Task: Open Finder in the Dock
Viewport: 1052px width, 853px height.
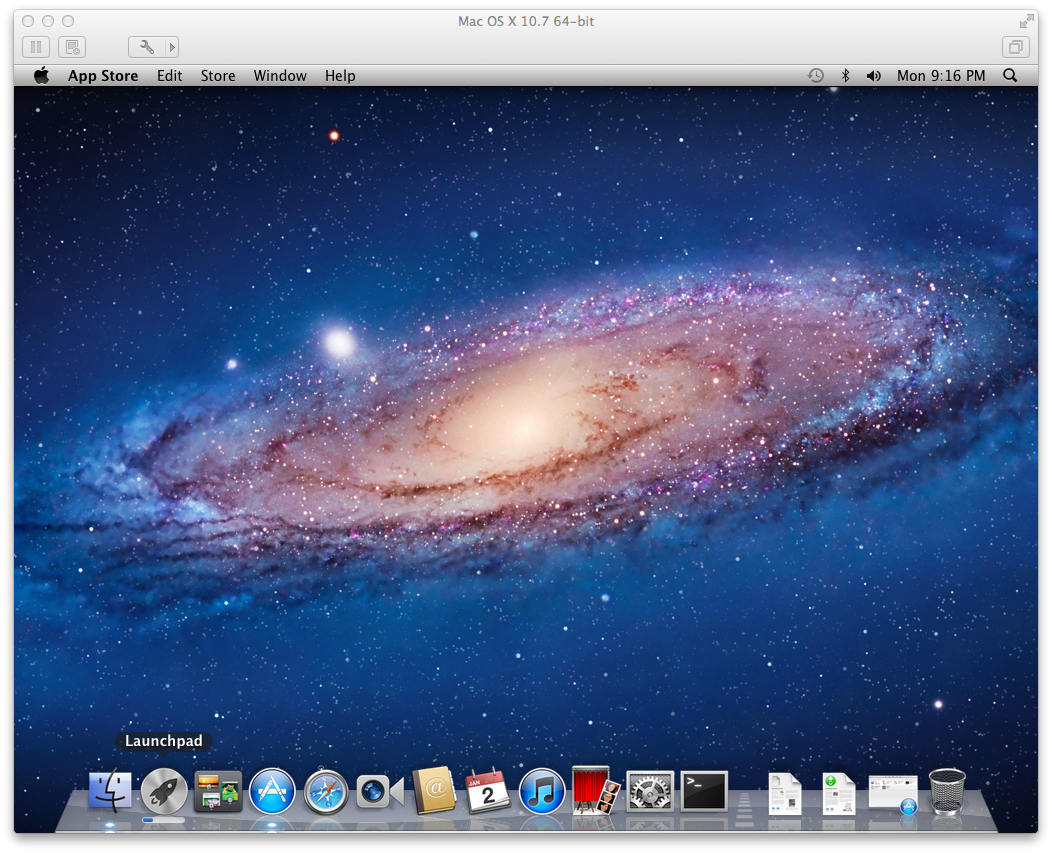Action: [110, 790]
